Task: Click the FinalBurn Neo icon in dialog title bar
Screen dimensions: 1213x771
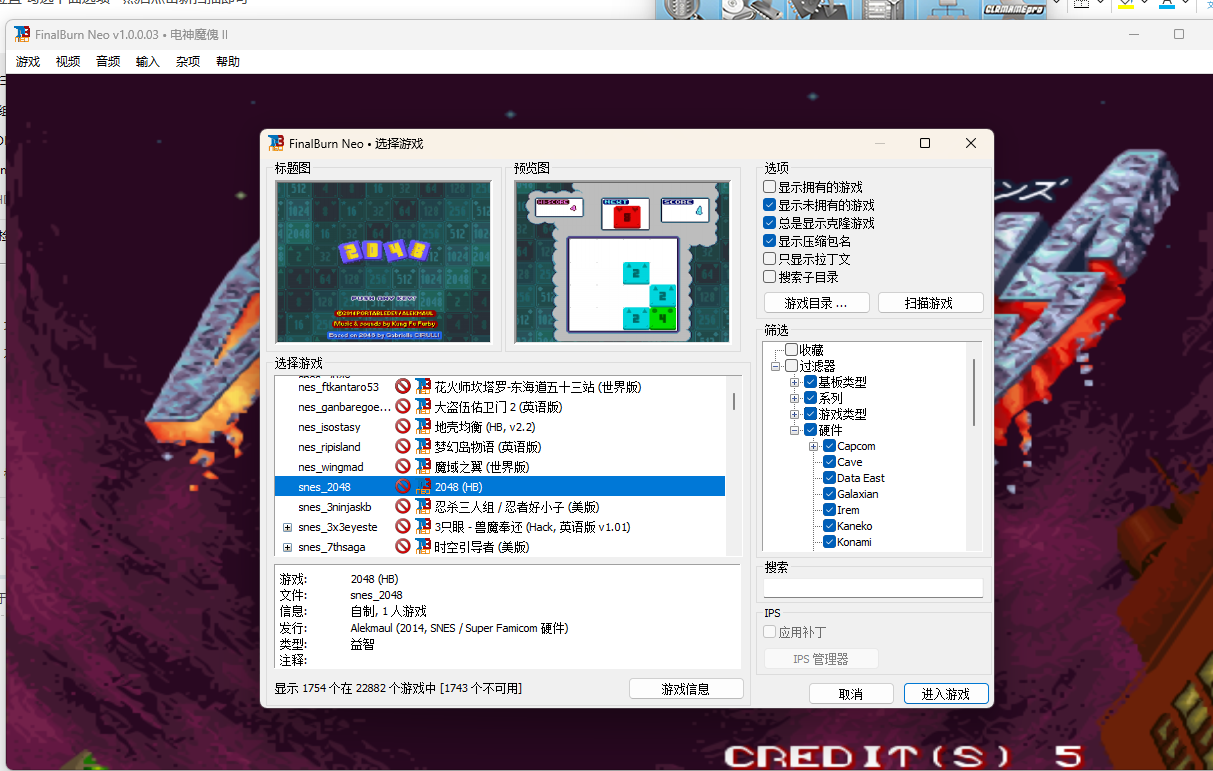Action: (276, 143)
